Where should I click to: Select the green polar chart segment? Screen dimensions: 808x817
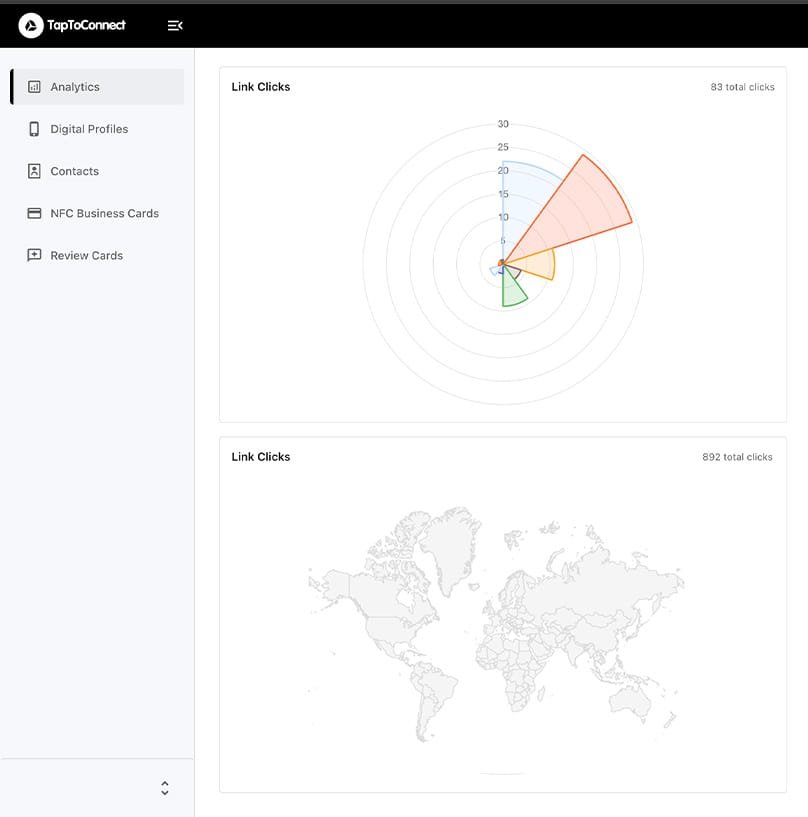coord(512,290)
